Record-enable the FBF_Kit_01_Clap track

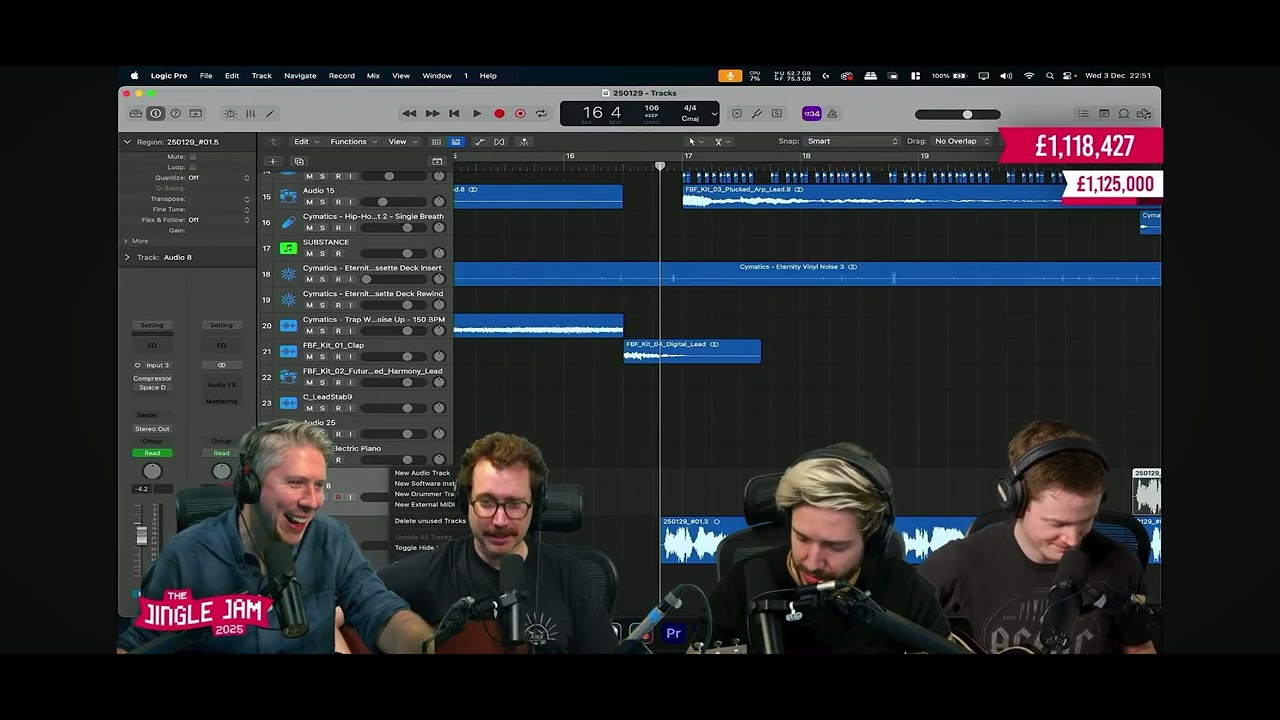(x=337, y=357)
